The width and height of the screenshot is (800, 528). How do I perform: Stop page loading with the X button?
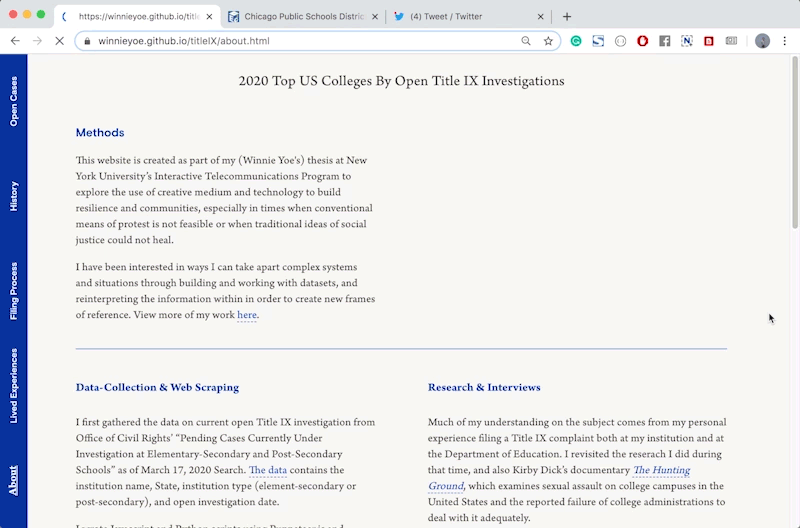pos(59,41)
